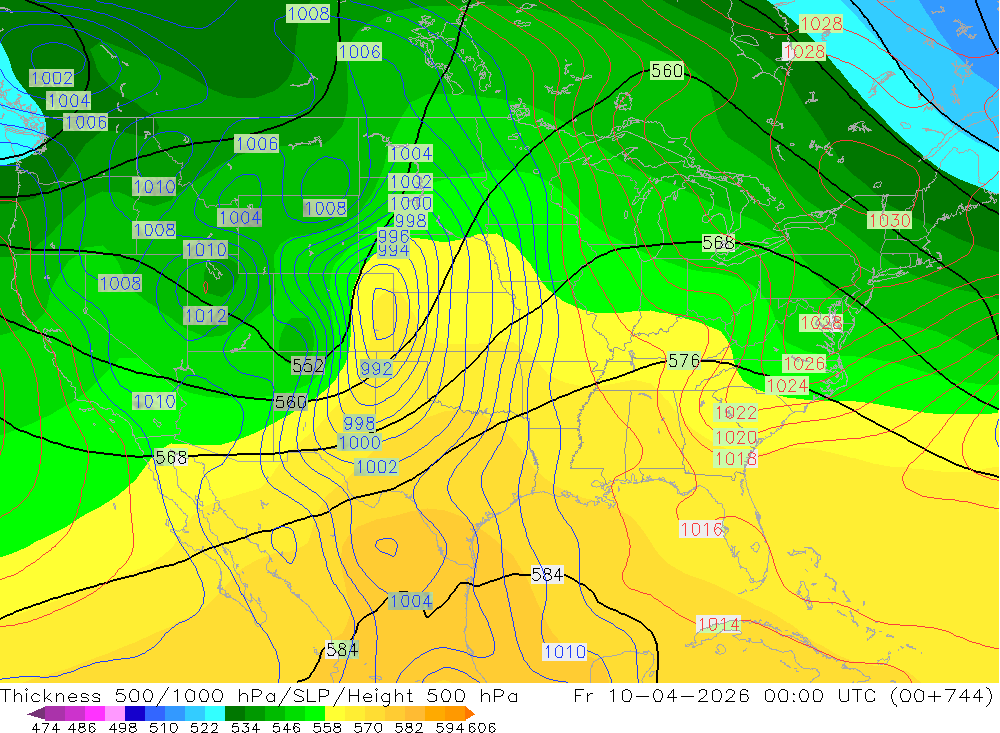Select legend value 606
The image size is (1000, 733).
[482, 727]
